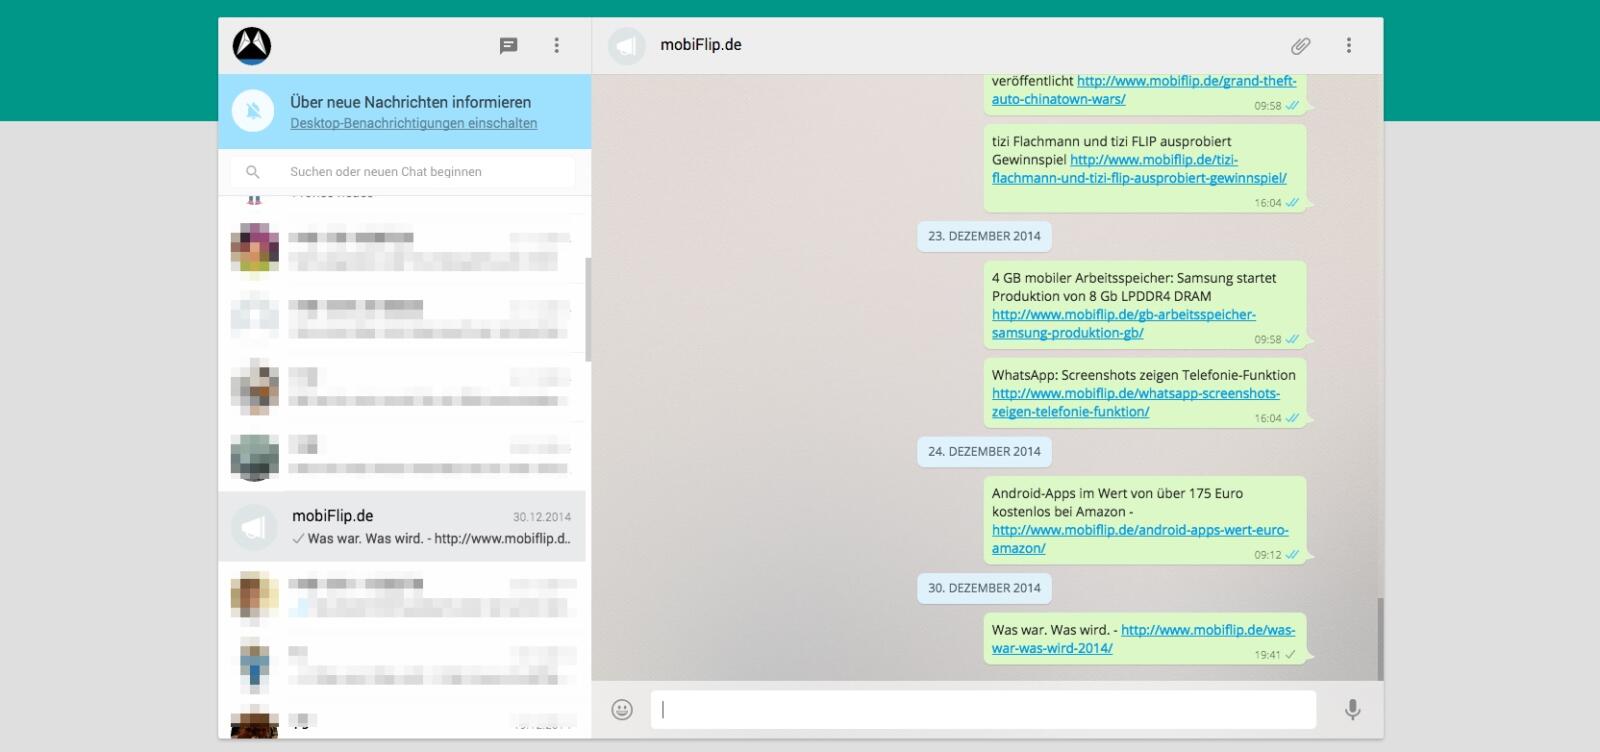Viewport: 1600px width, 752px height.
Task: Focus the Suchen oder neuen Chat beginnen field
Action: point(403,172)
